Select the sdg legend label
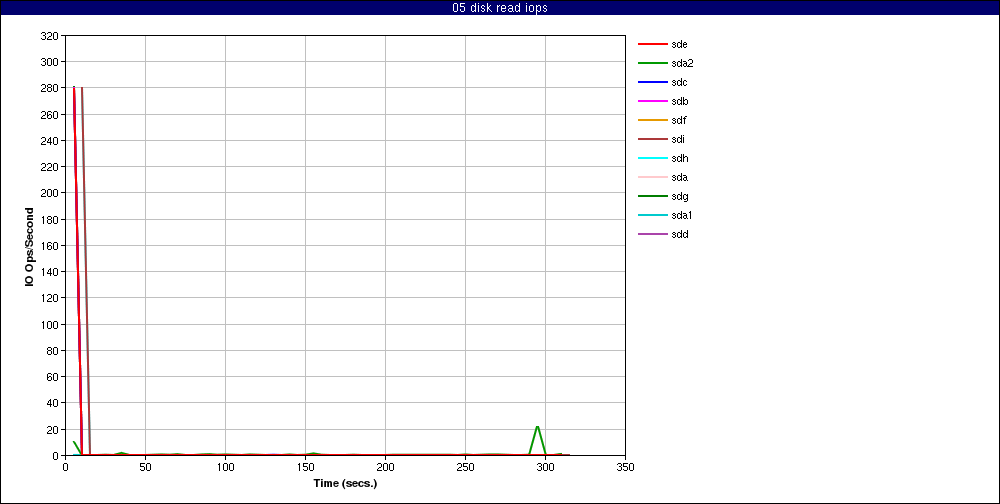The width and height of the screenshot is (1000, 504). (x=679, y=196)
